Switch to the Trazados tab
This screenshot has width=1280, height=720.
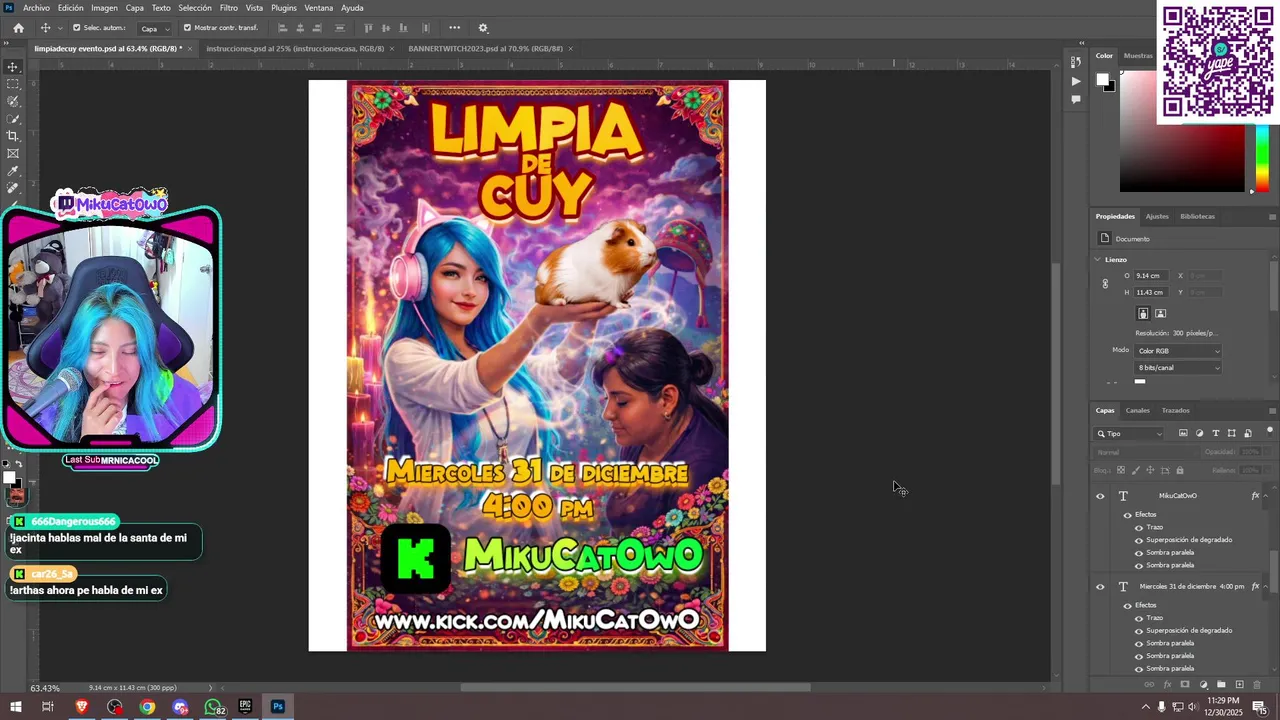point(1176,410)
